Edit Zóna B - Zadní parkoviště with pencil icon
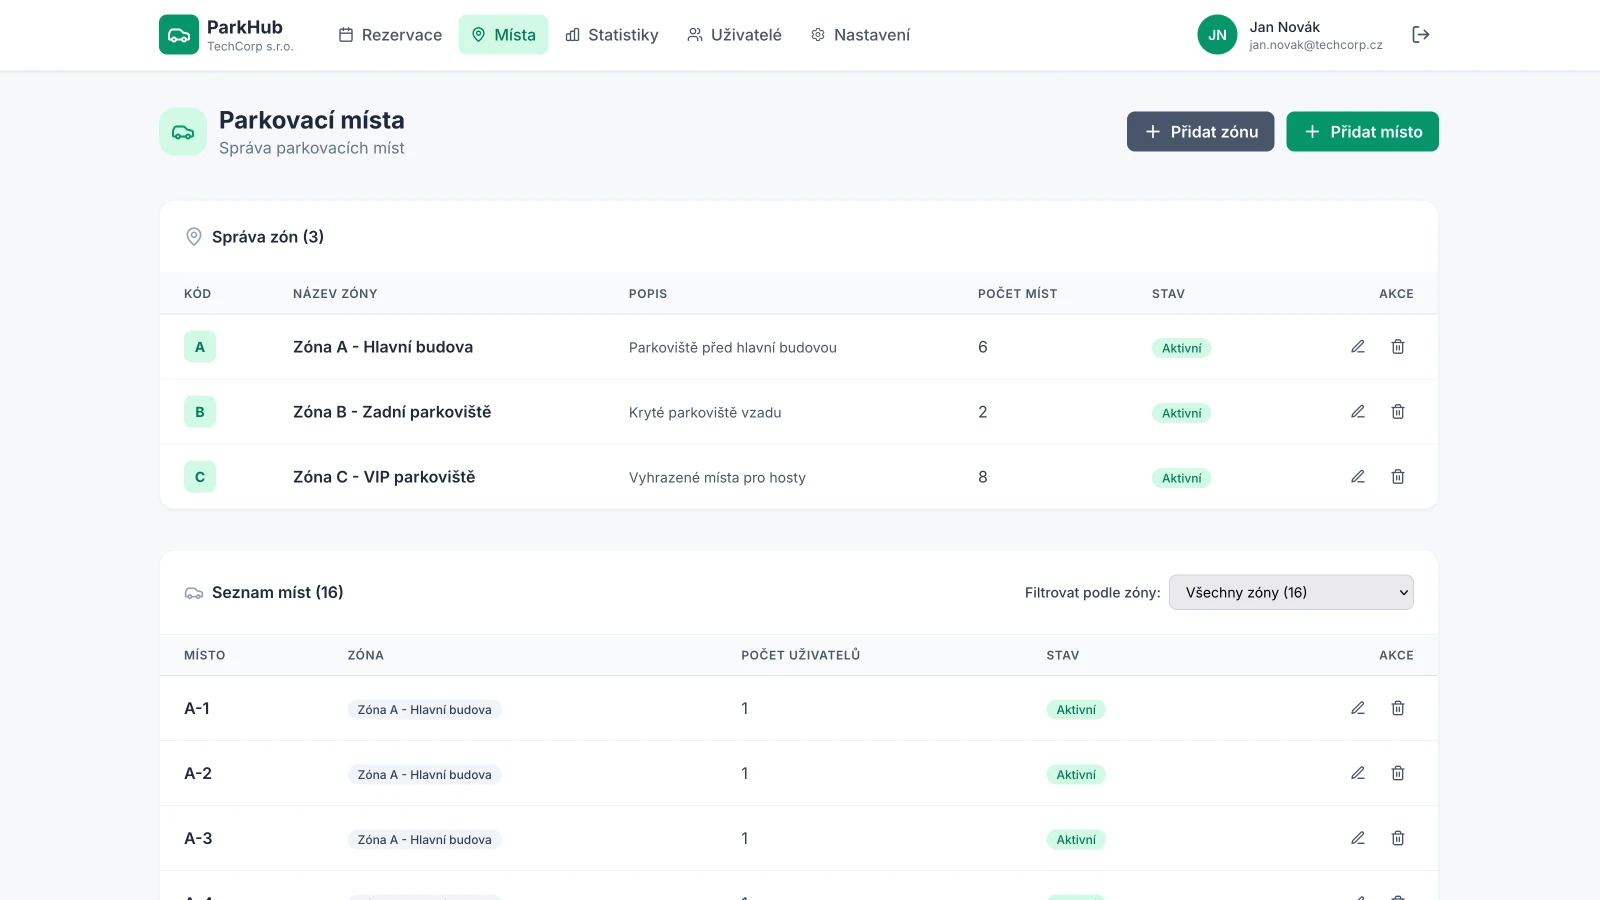Viewport: 1600px width, 900px height. [1357, 412]
